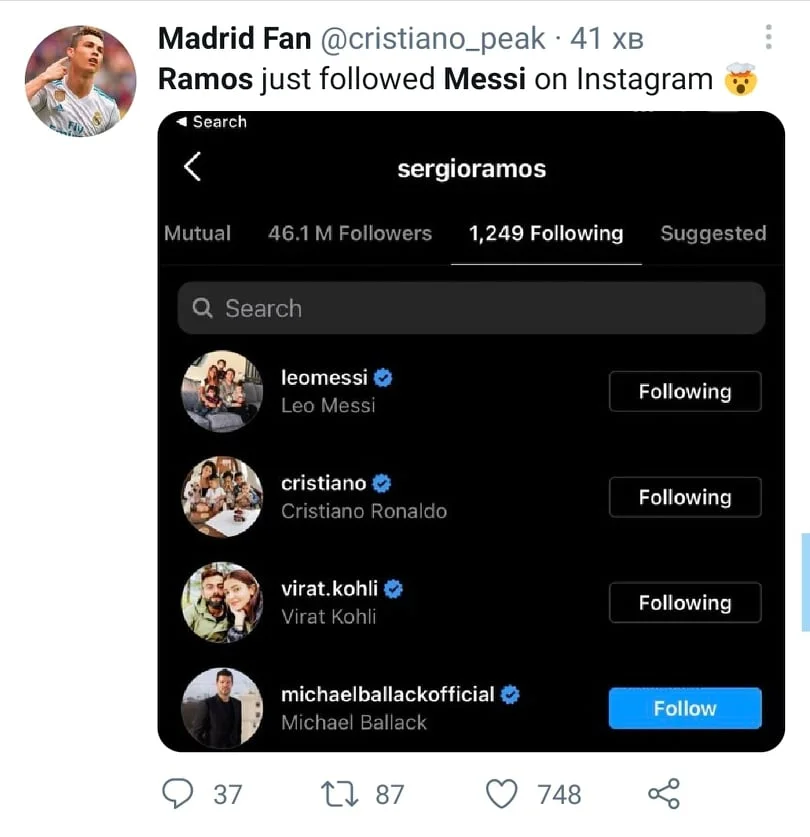Toggle Following button for cristiano
Screen dimensions: 810x837
point(685,497)
